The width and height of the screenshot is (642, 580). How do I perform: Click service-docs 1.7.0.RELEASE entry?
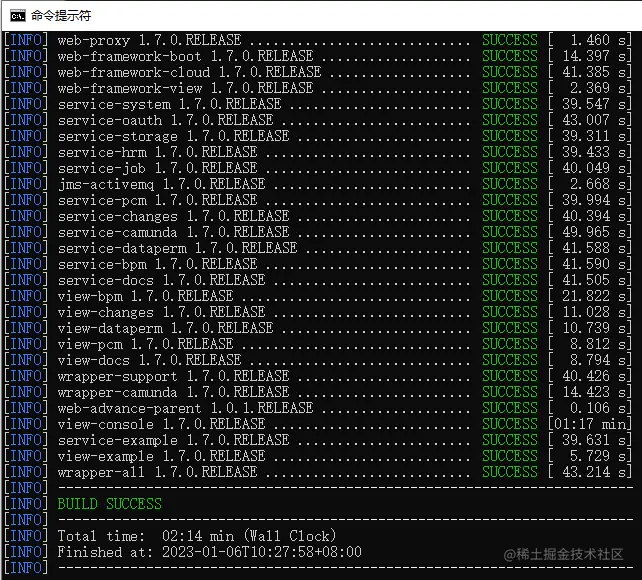[x=161, y=280]
